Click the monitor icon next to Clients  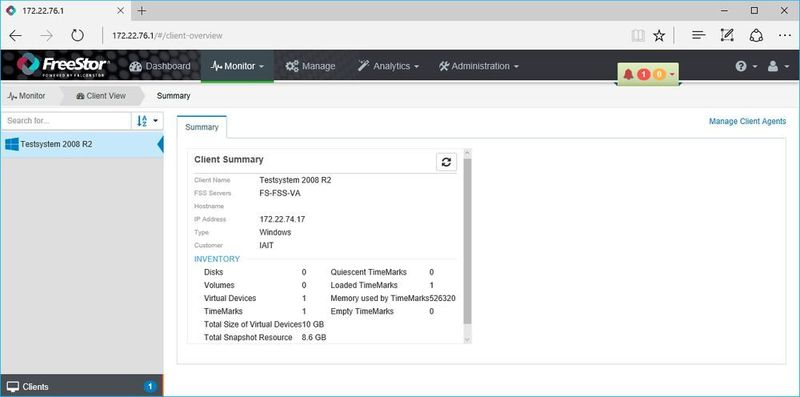tap(12, 387)
